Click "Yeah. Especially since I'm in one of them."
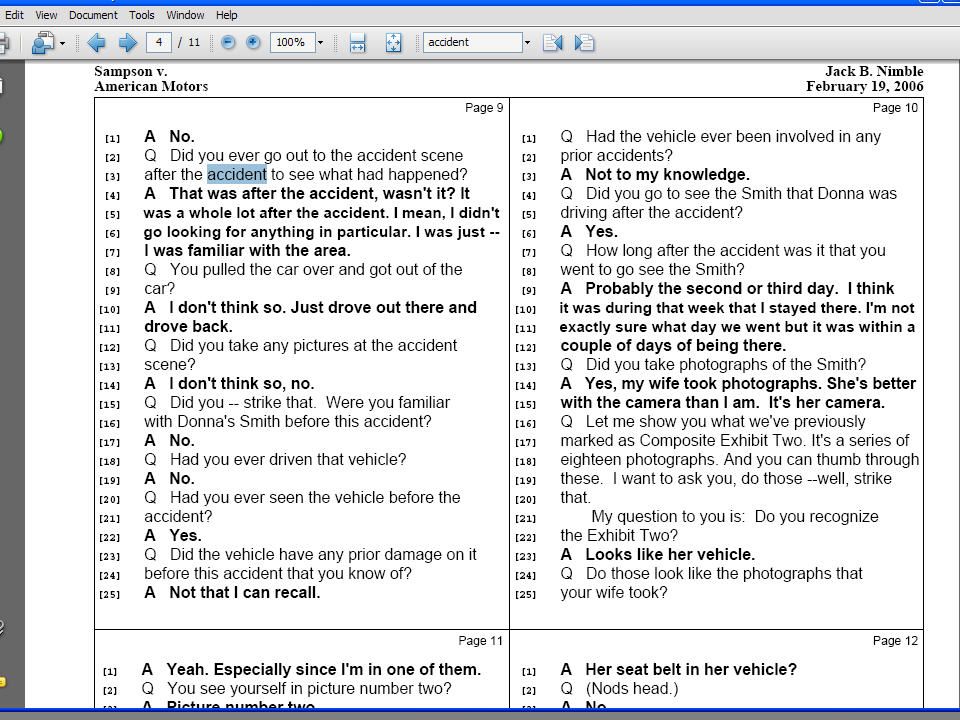 [x=323, y=669]
